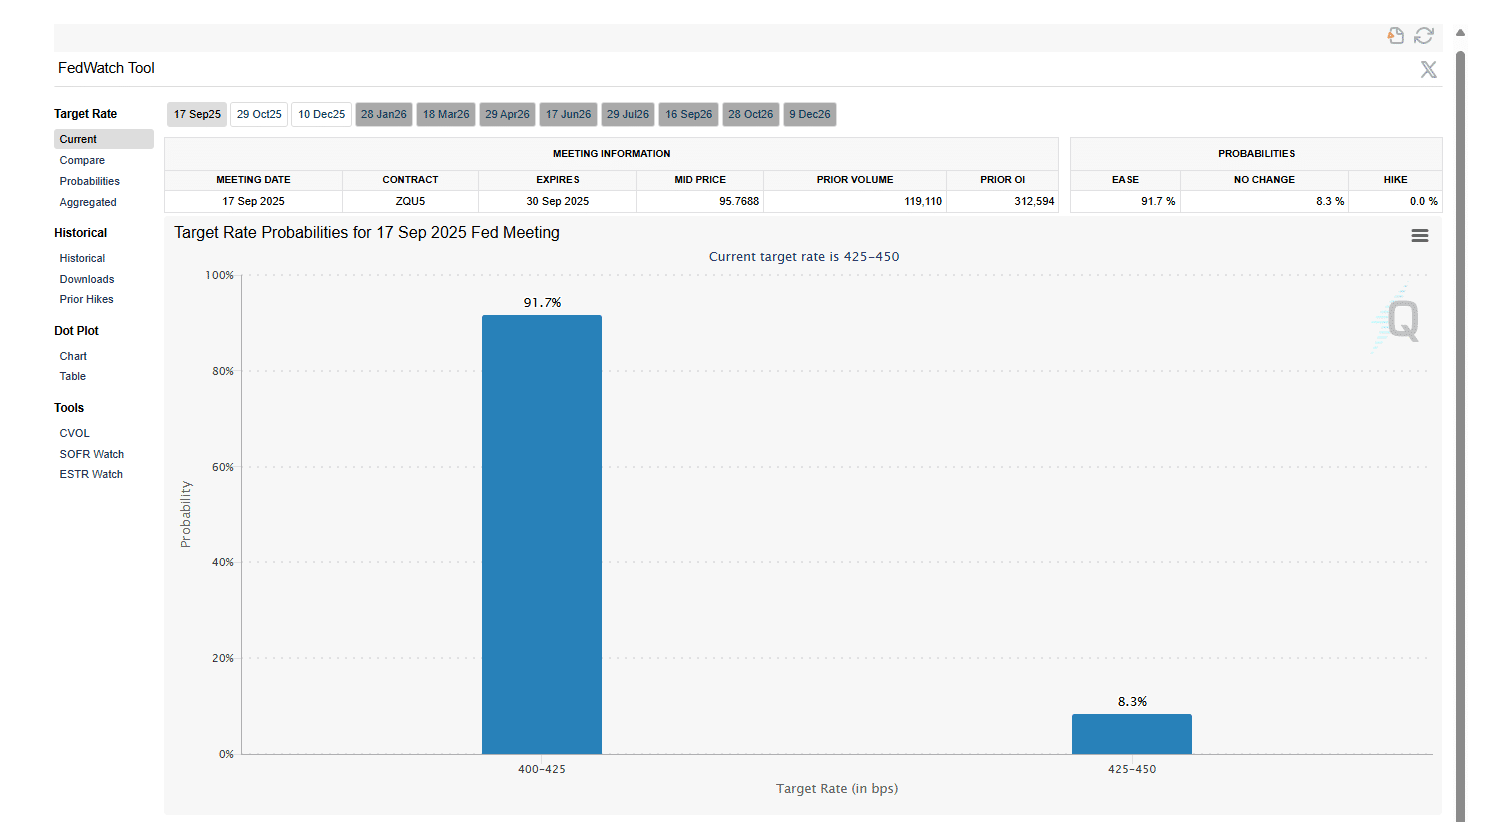
Task: Click the QuikStrike Q logo watermark
Action: coord(1399,320)
